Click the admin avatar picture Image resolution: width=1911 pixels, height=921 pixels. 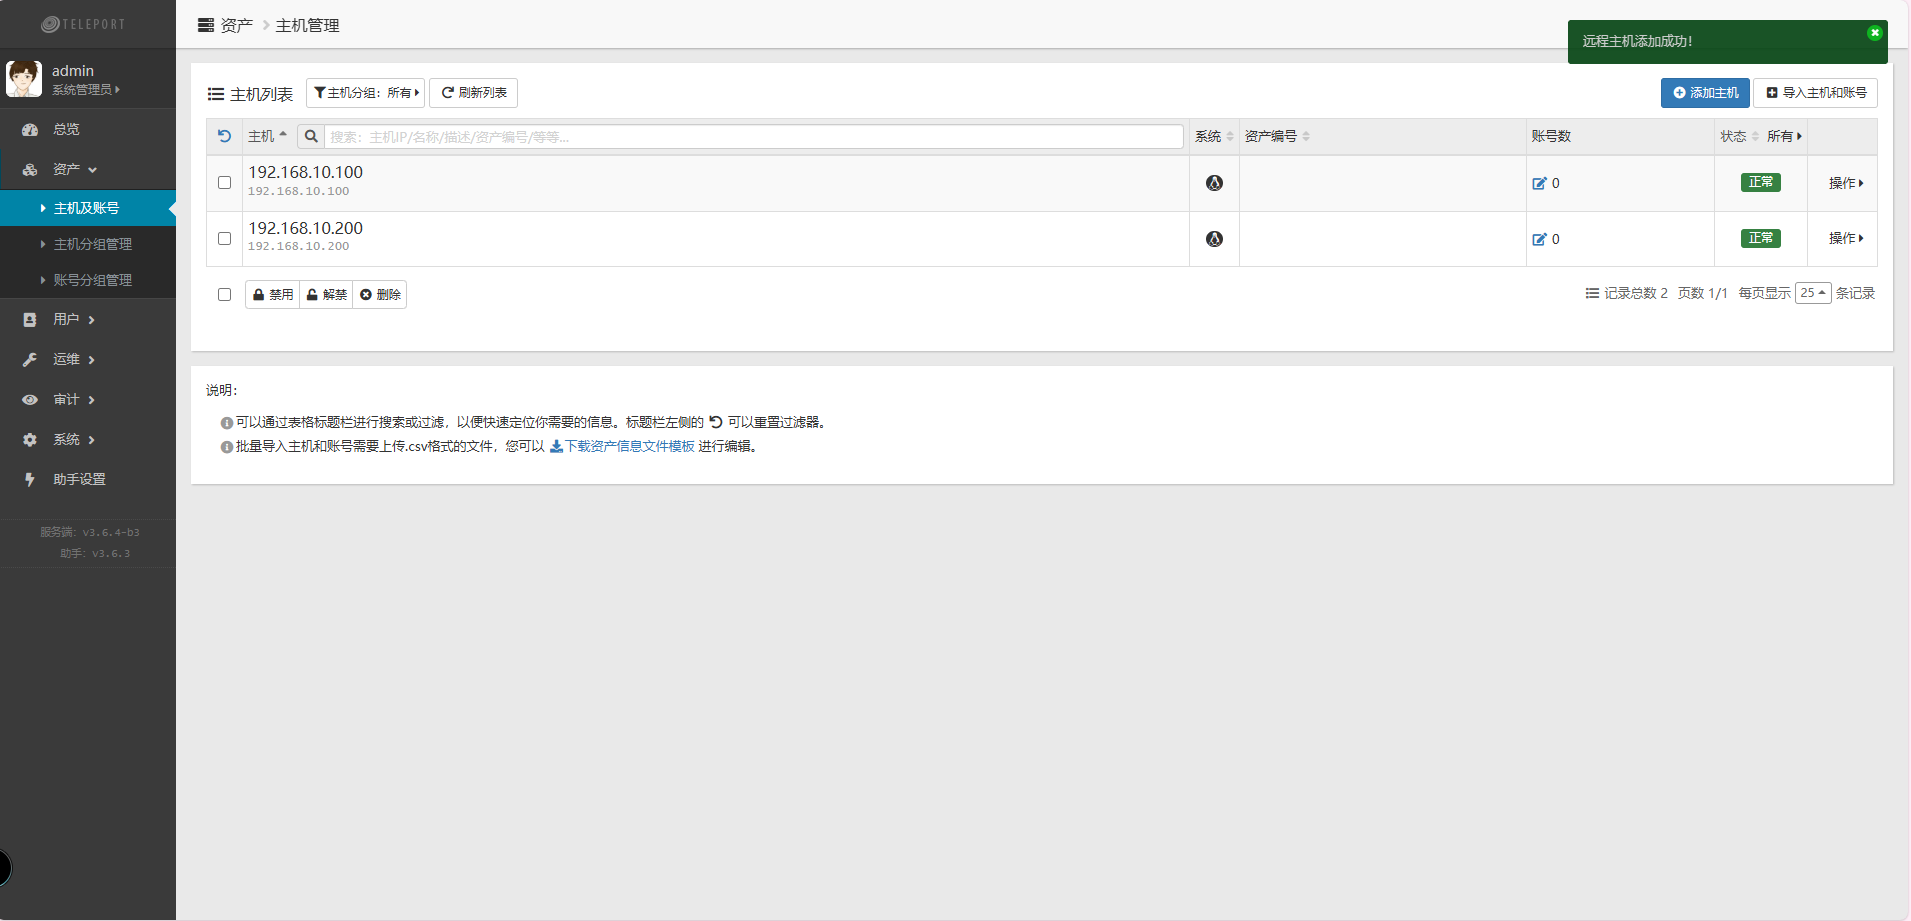tap(24, 79)
